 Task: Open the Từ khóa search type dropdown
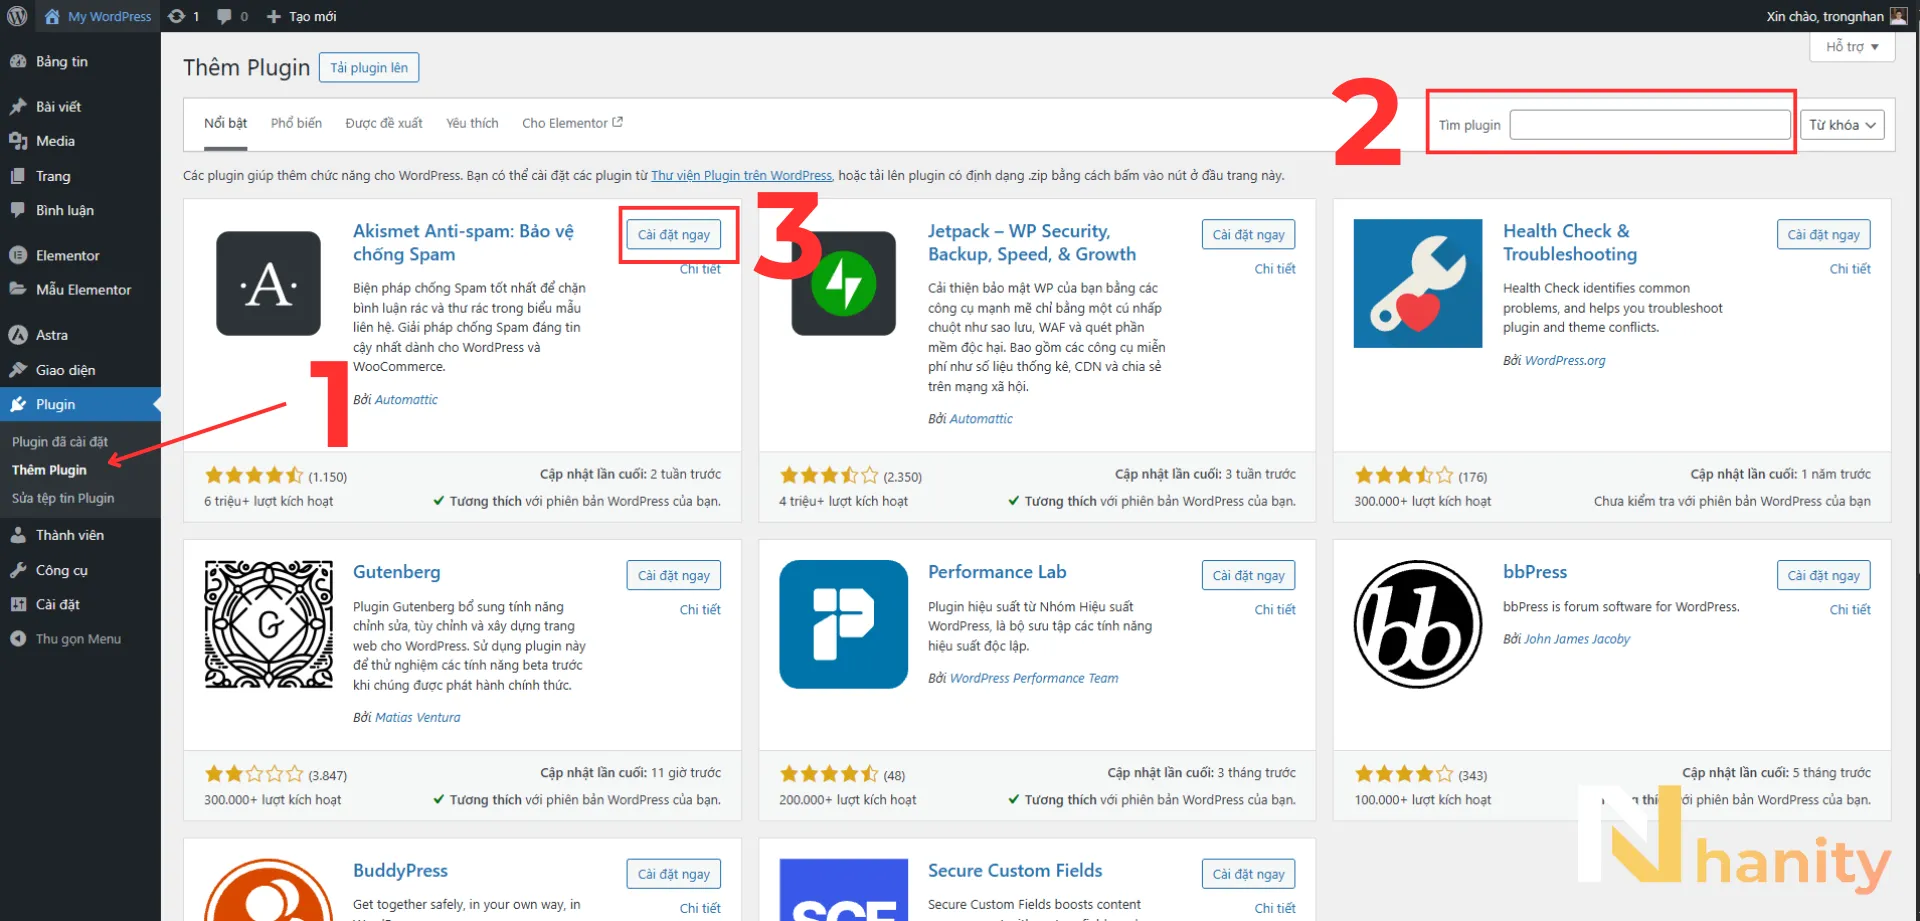click(1842, 125)
